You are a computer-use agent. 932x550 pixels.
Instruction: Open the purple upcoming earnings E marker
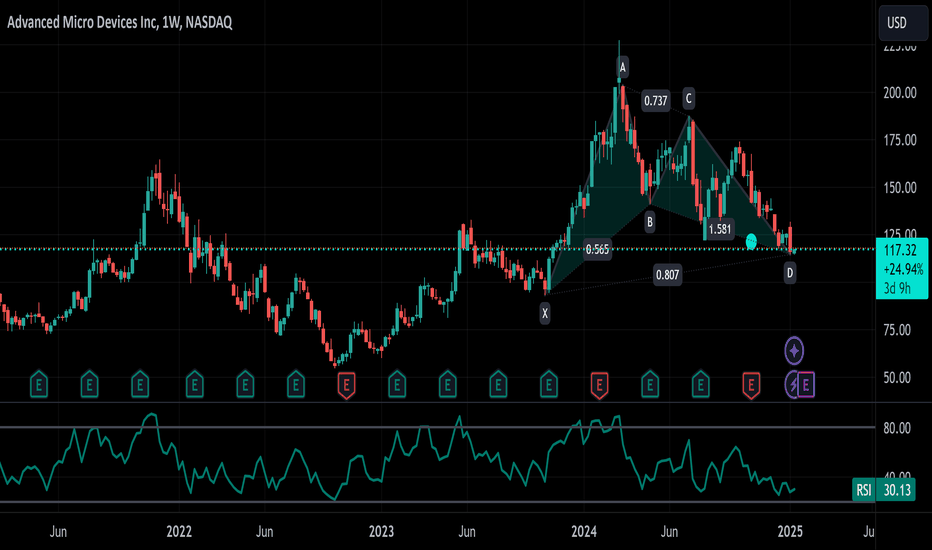click(x=806, y=385)
